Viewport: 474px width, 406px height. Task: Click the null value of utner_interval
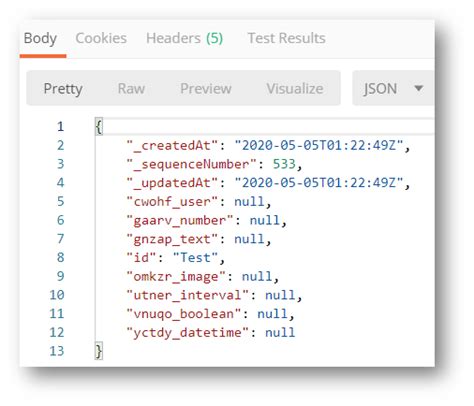coord(280,295)
